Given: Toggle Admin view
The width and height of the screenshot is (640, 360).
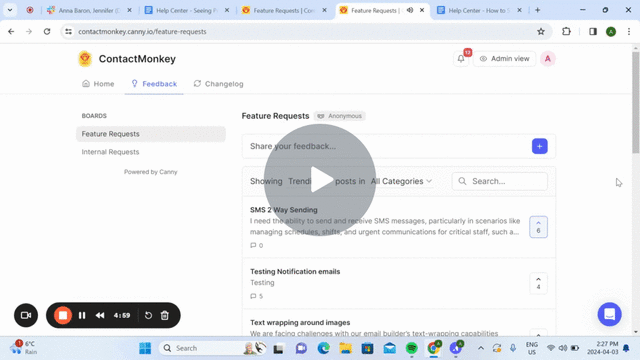Looking at the screenshot, I should pos(504,59).
